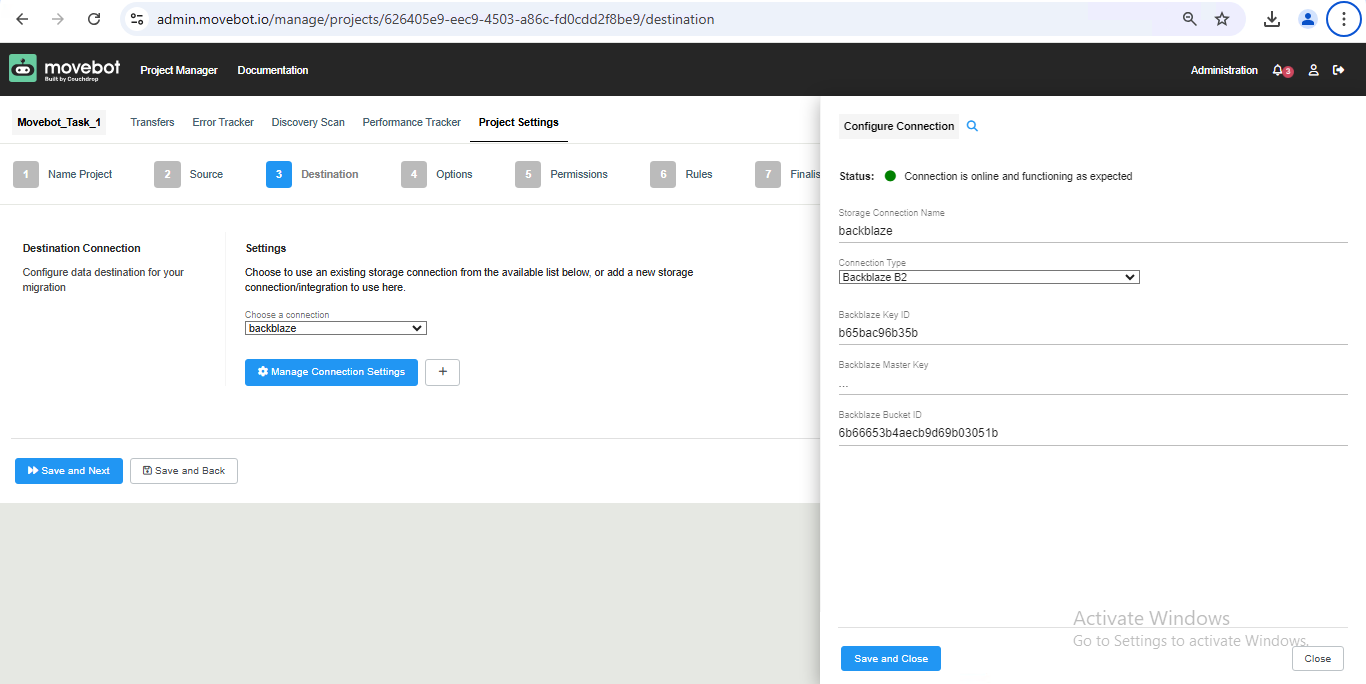Edit the Backblaze Master Key field
This screenshot has width=1366, height=684.
[1093, 383]
